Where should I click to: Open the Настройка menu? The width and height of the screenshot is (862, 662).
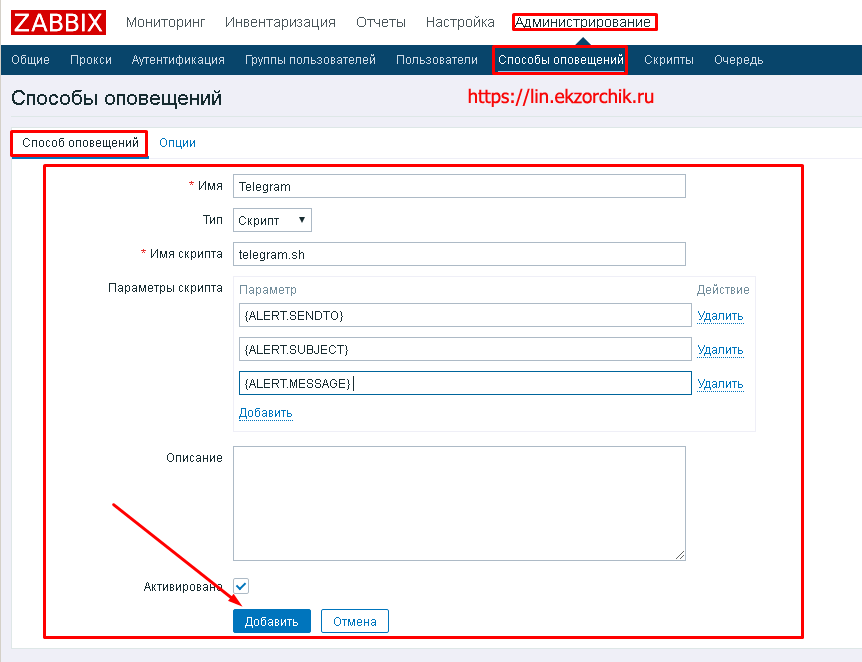pyautogui.click(x=460, y=22)
